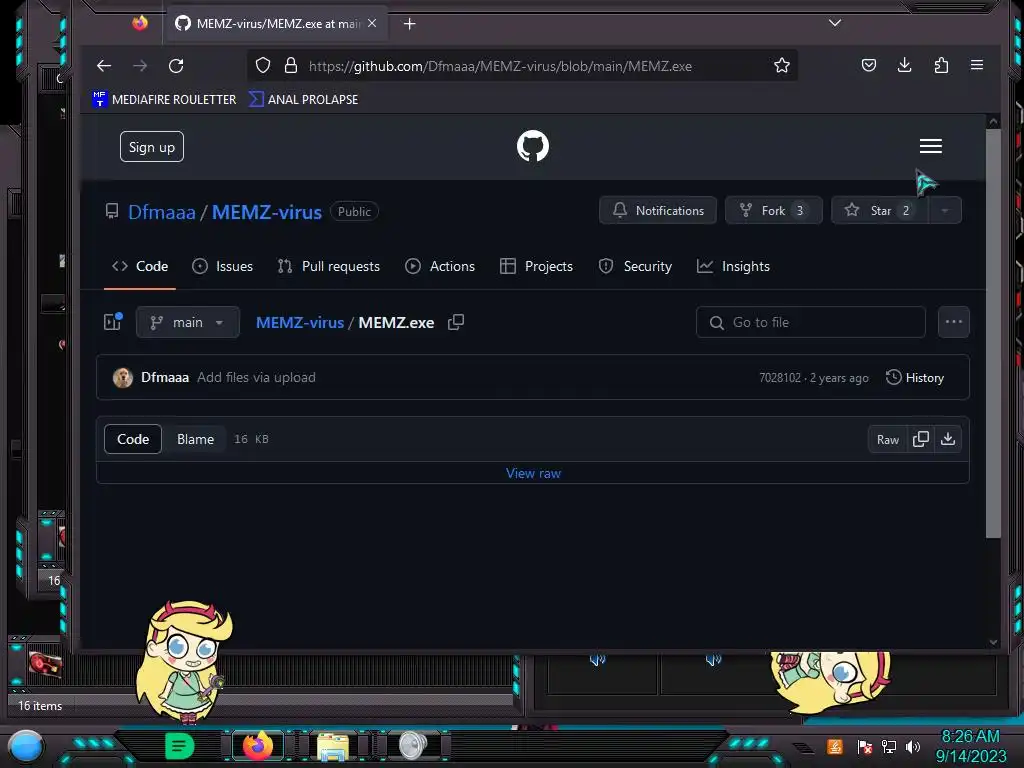Image resolution: width=1024 pixels, height=768 pixels.
Task: Open the Insights tab
Action: (733, 266)
